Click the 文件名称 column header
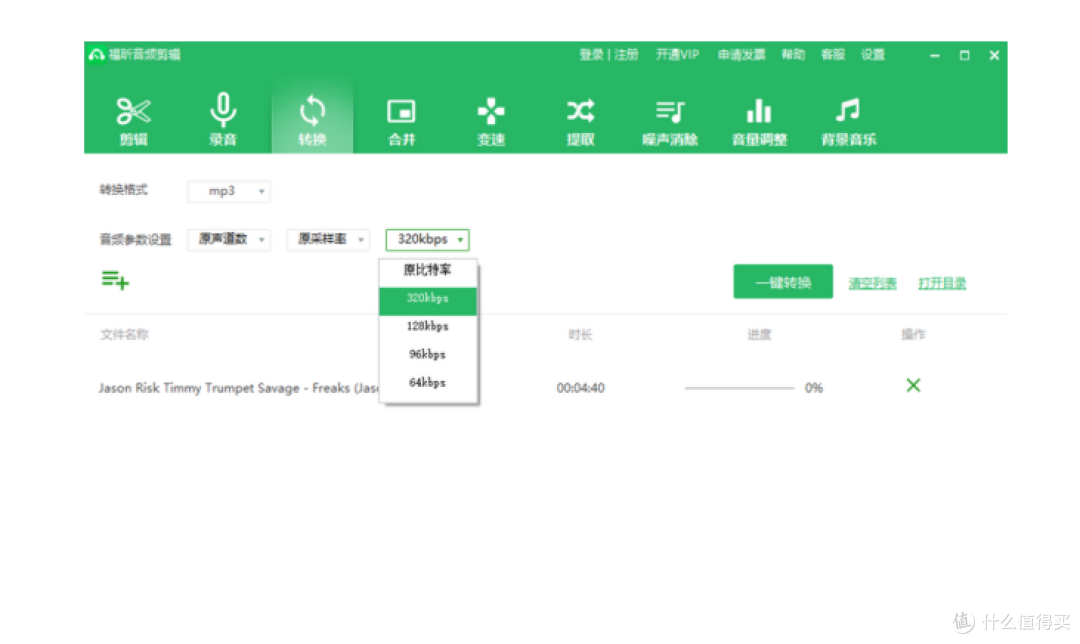This screenshot has width=1080, height=644. 125,334
